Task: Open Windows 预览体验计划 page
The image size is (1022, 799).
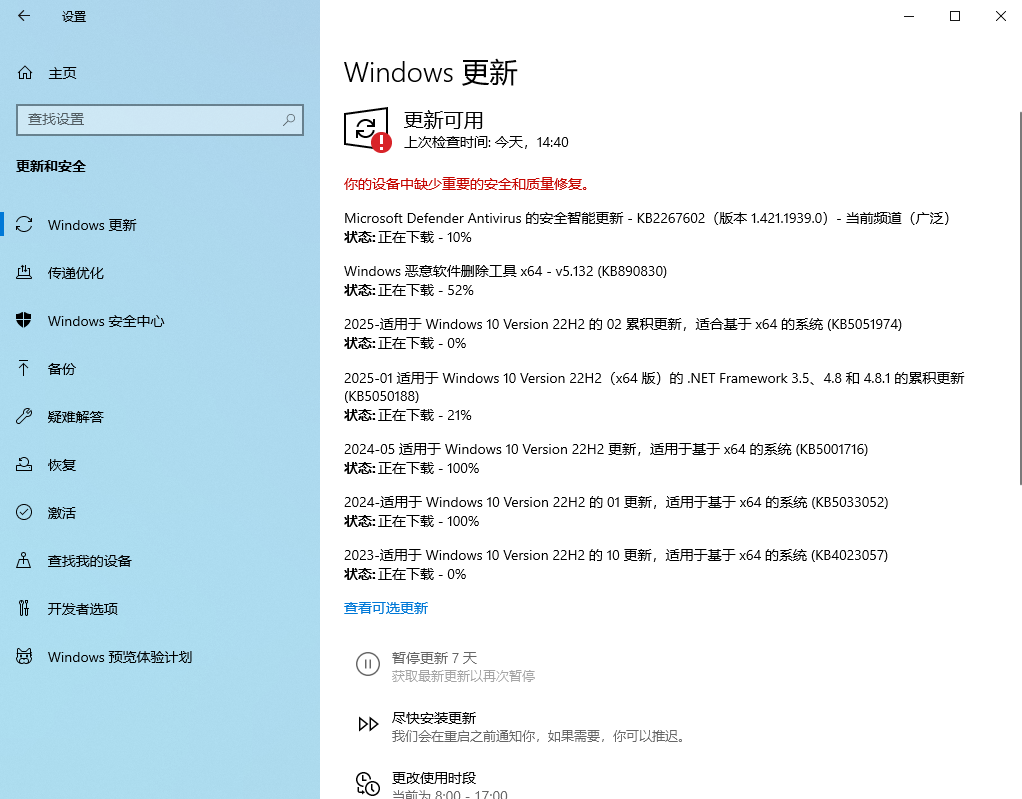Action: (x=160, y=657)
